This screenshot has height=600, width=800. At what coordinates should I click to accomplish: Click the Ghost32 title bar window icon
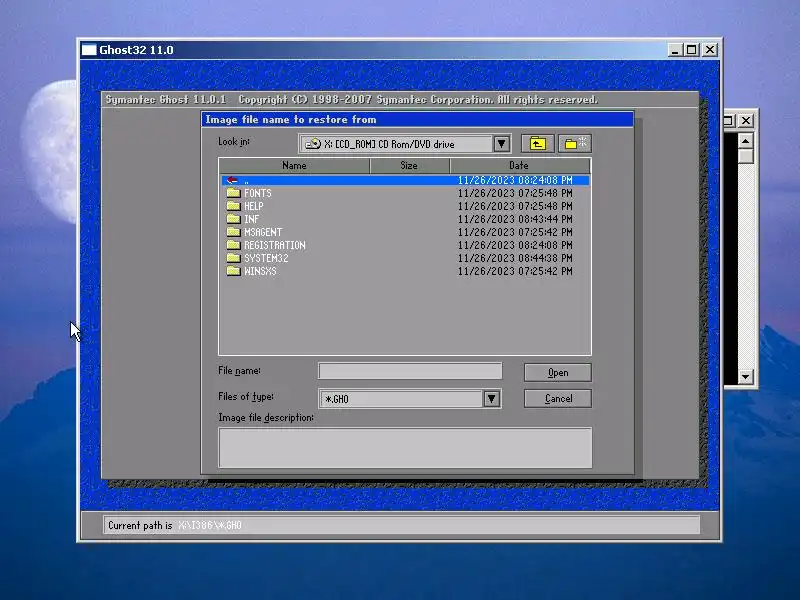[89, 49]
